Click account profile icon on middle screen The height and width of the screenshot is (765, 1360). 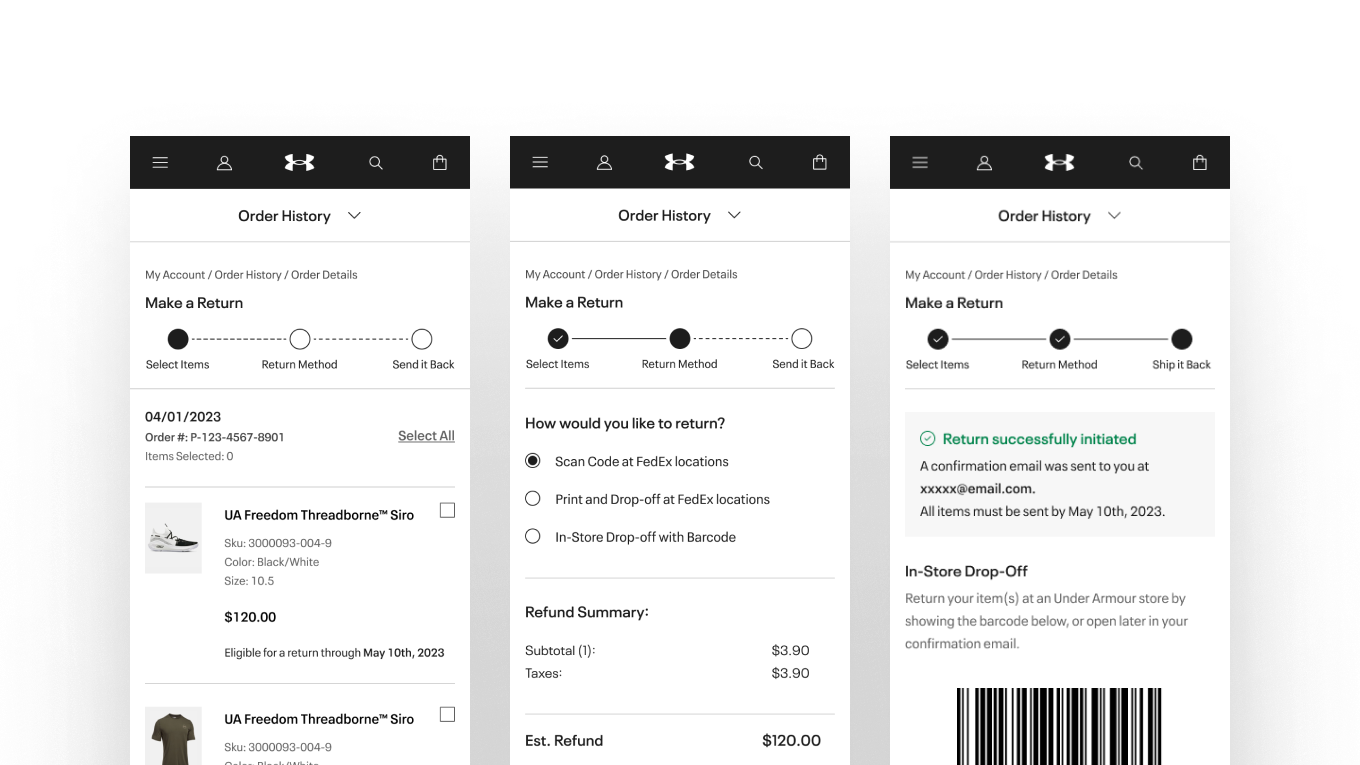tap(604, 162)
